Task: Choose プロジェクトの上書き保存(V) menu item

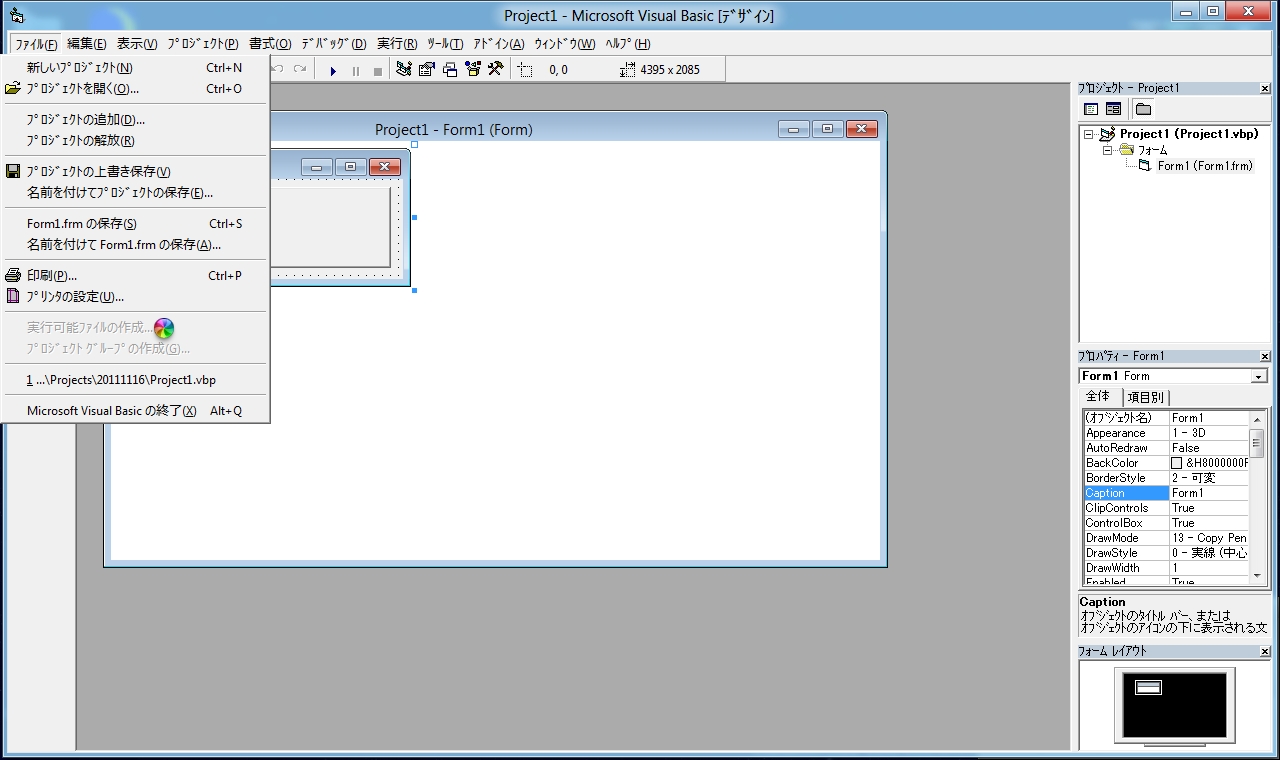Action: pos(135,172)
